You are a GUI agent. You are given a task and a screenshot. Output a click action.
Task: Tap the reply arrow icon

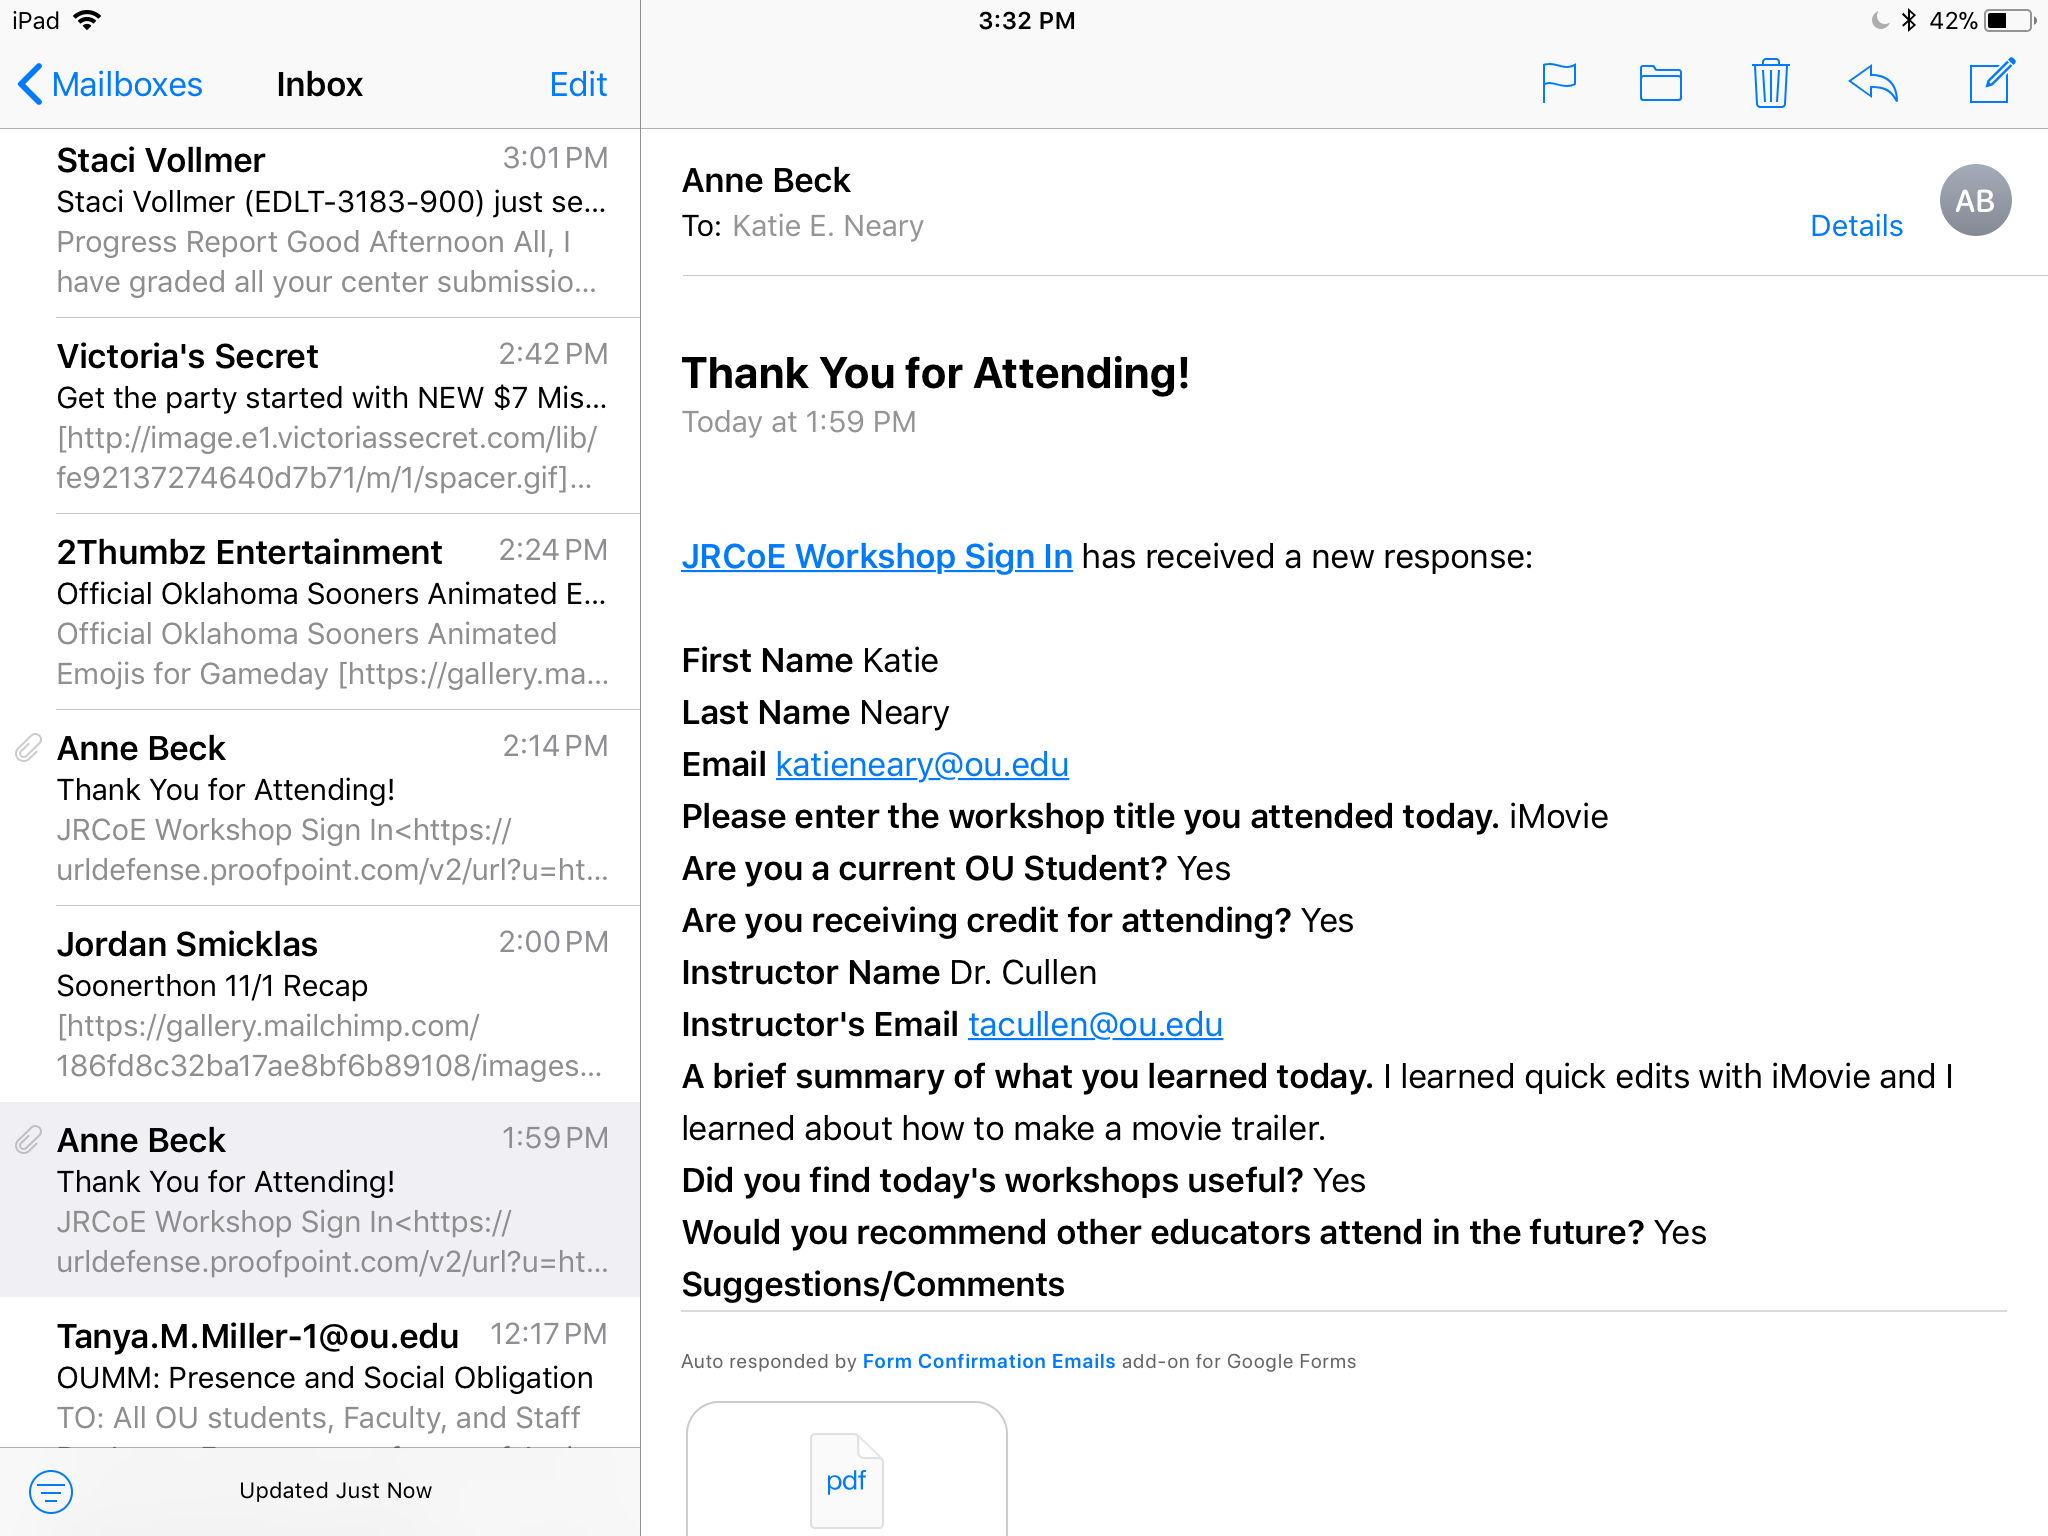1873,83
